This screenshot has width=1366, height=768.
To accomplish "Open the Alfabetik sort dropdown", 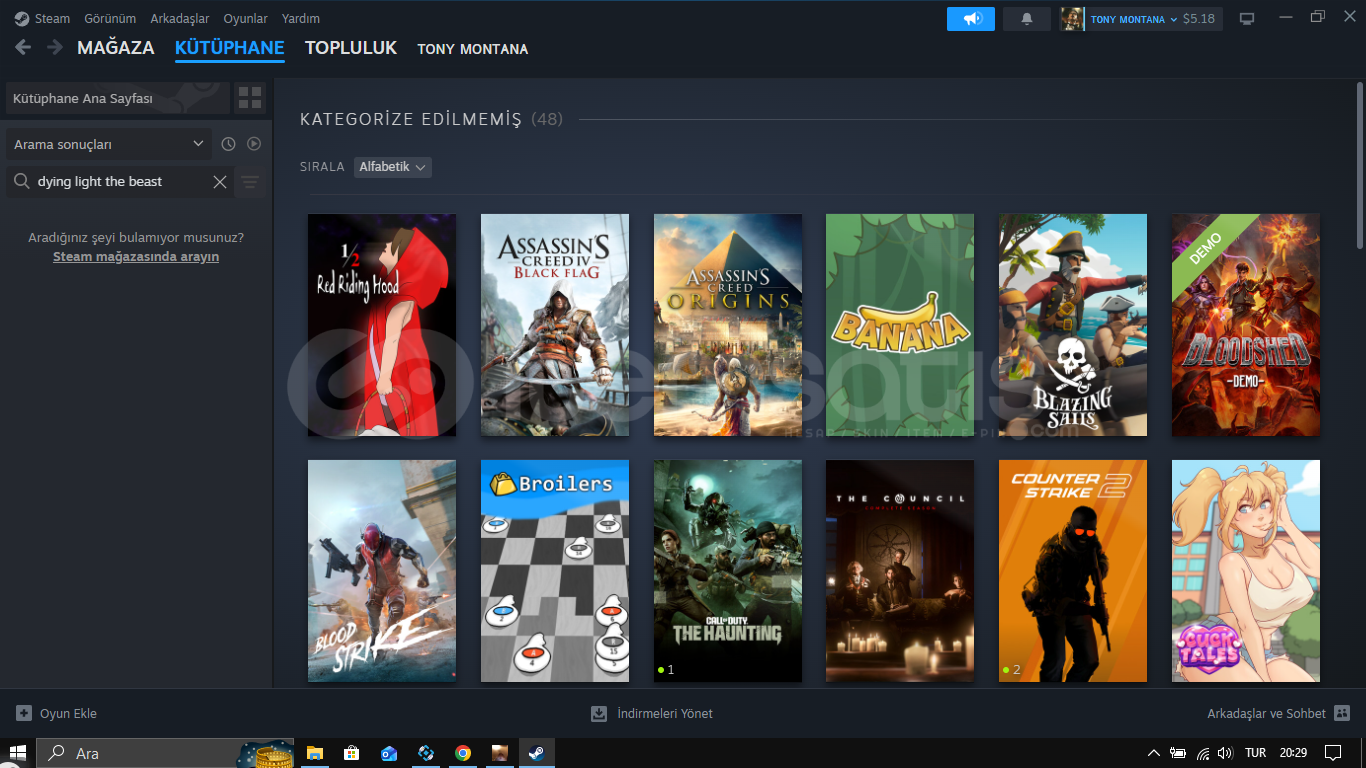I will click(x=393, y=167).
